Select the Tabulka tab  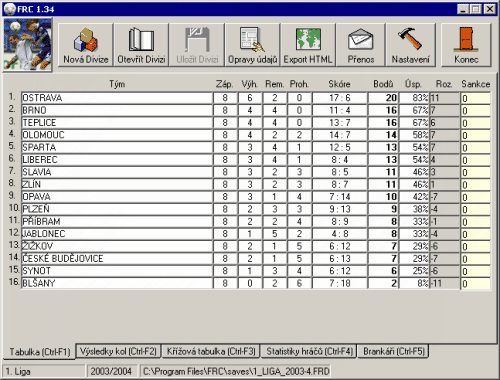(x=40, y=352)
